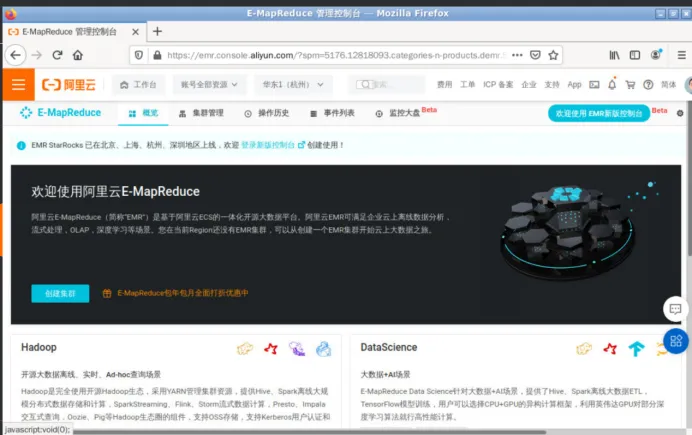Click the DataScience card heading

(388, 347)
